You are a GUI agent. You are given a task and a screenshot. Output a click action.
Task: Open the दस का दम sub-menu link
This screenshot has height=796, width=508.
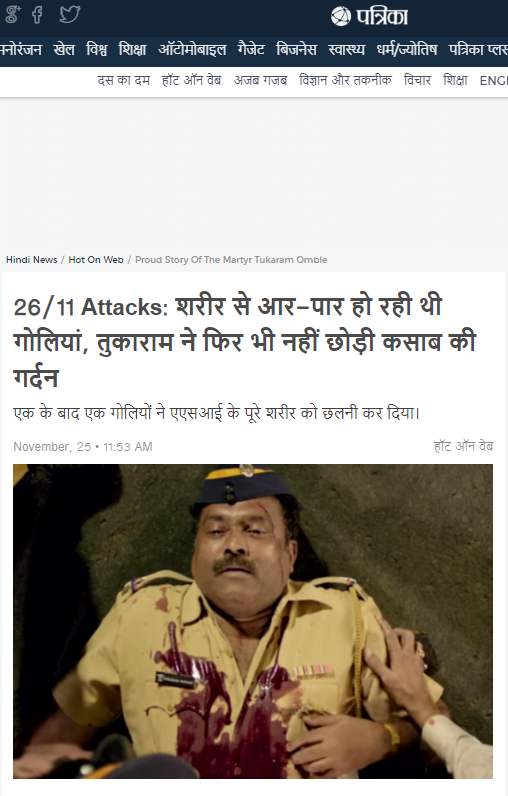point(124,80)
